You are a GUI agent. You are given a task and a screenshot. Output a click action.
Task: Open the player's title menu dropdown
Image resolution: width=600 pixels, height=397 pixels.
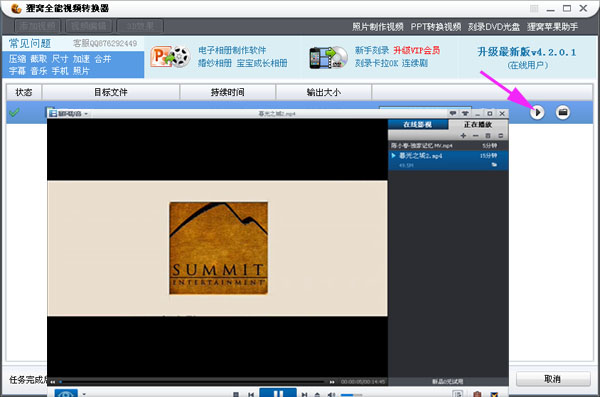click(69, 114)
